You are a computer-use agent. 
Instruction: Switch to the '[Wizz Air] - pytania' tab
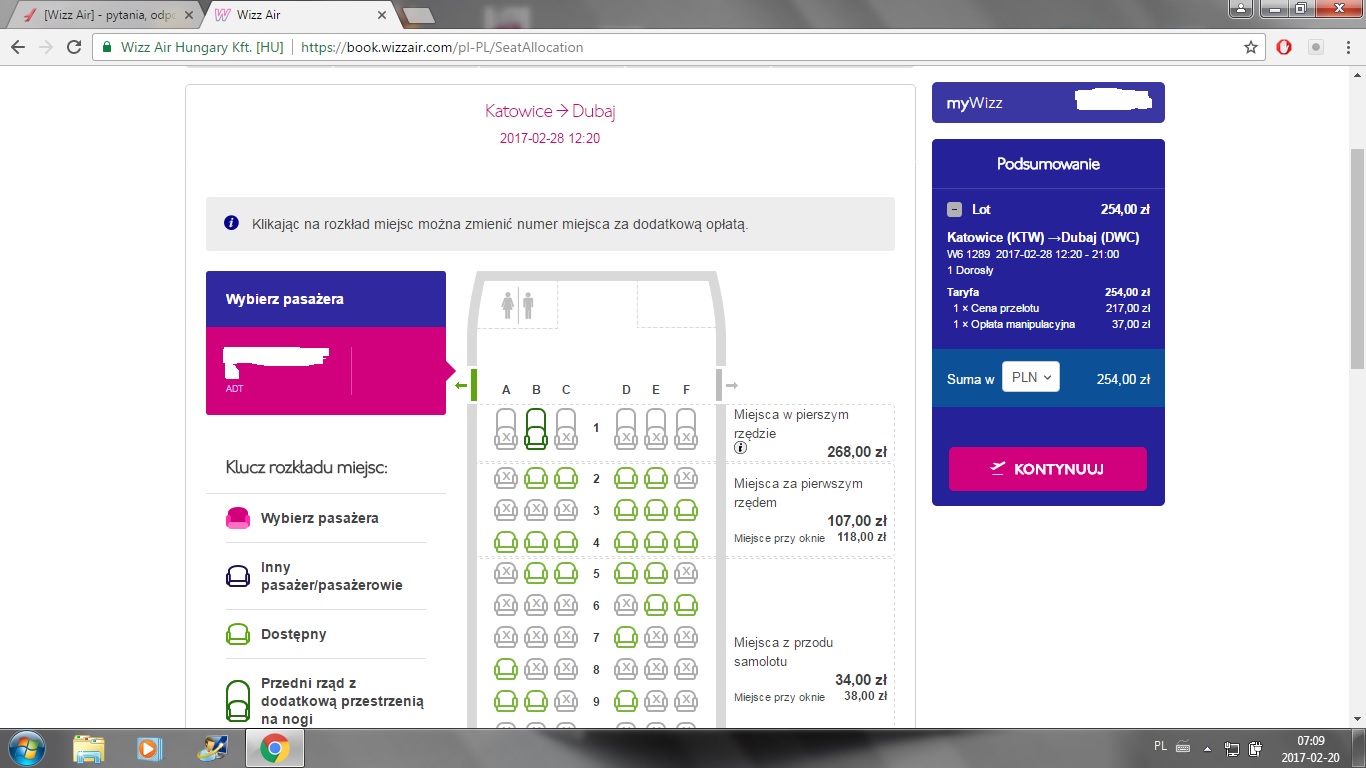point(103,16)
